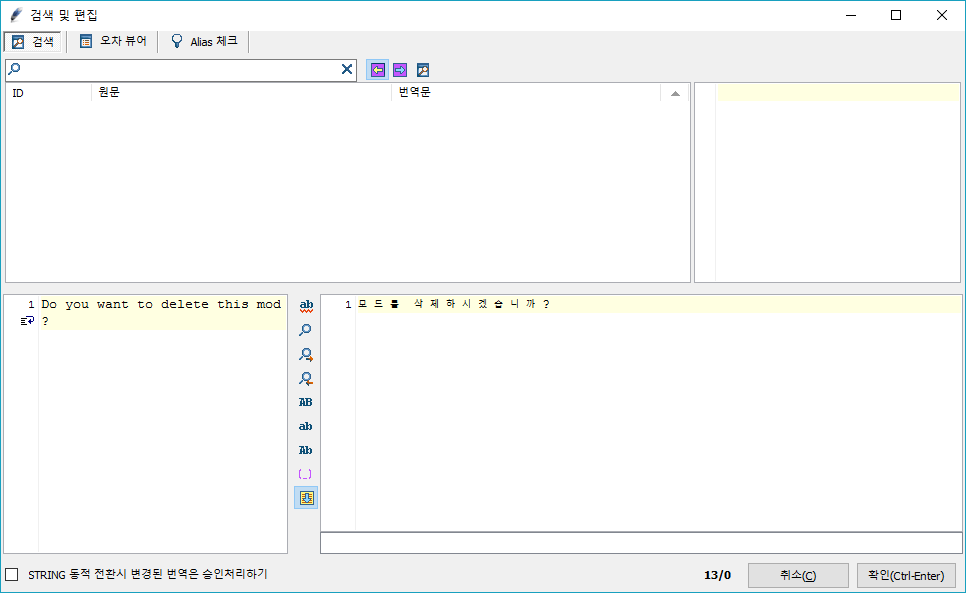Click the purple brackets icon

(x=306, y=473)
